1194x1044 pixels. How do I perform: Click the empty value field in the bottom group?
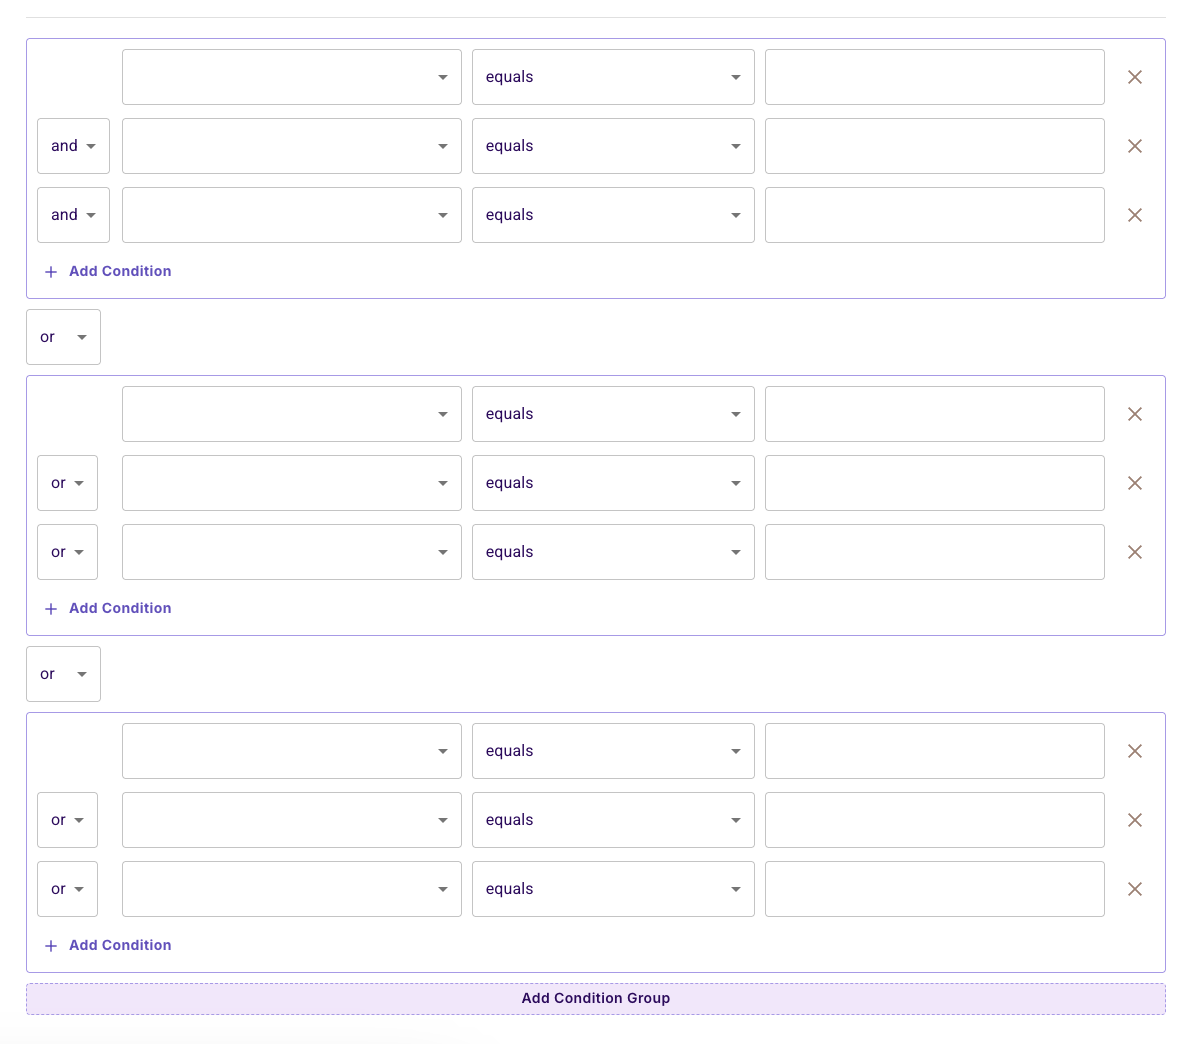tap(934, 751)
